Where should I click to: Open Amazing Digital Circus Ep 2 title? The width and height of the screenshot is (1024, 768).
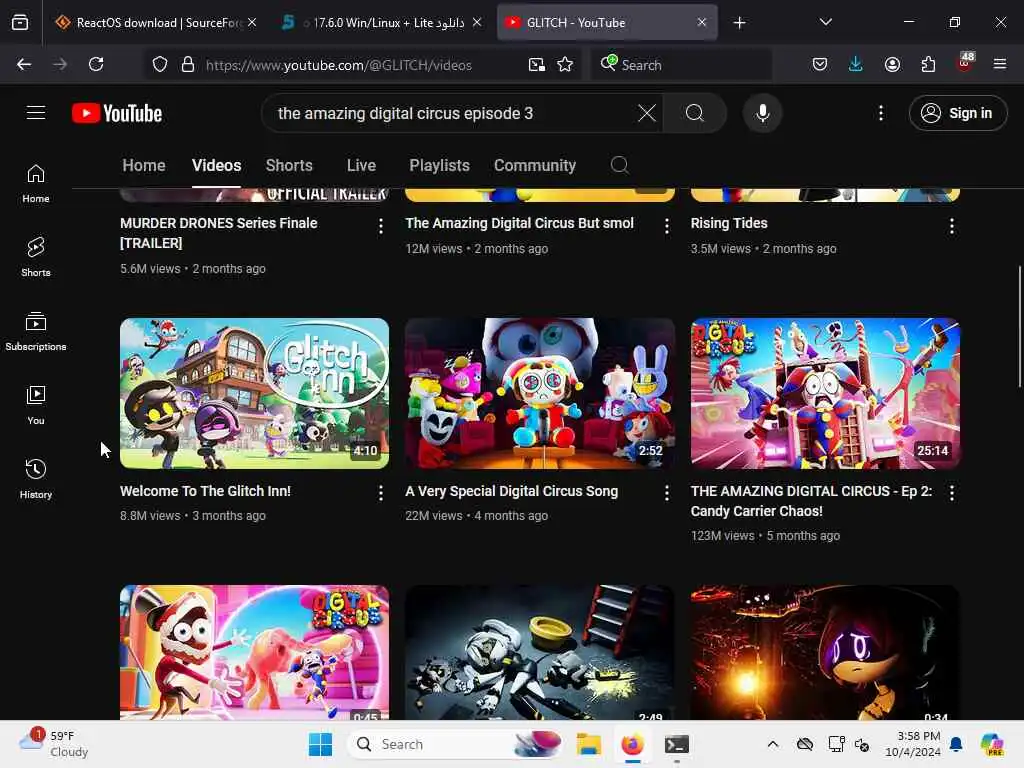811,501
